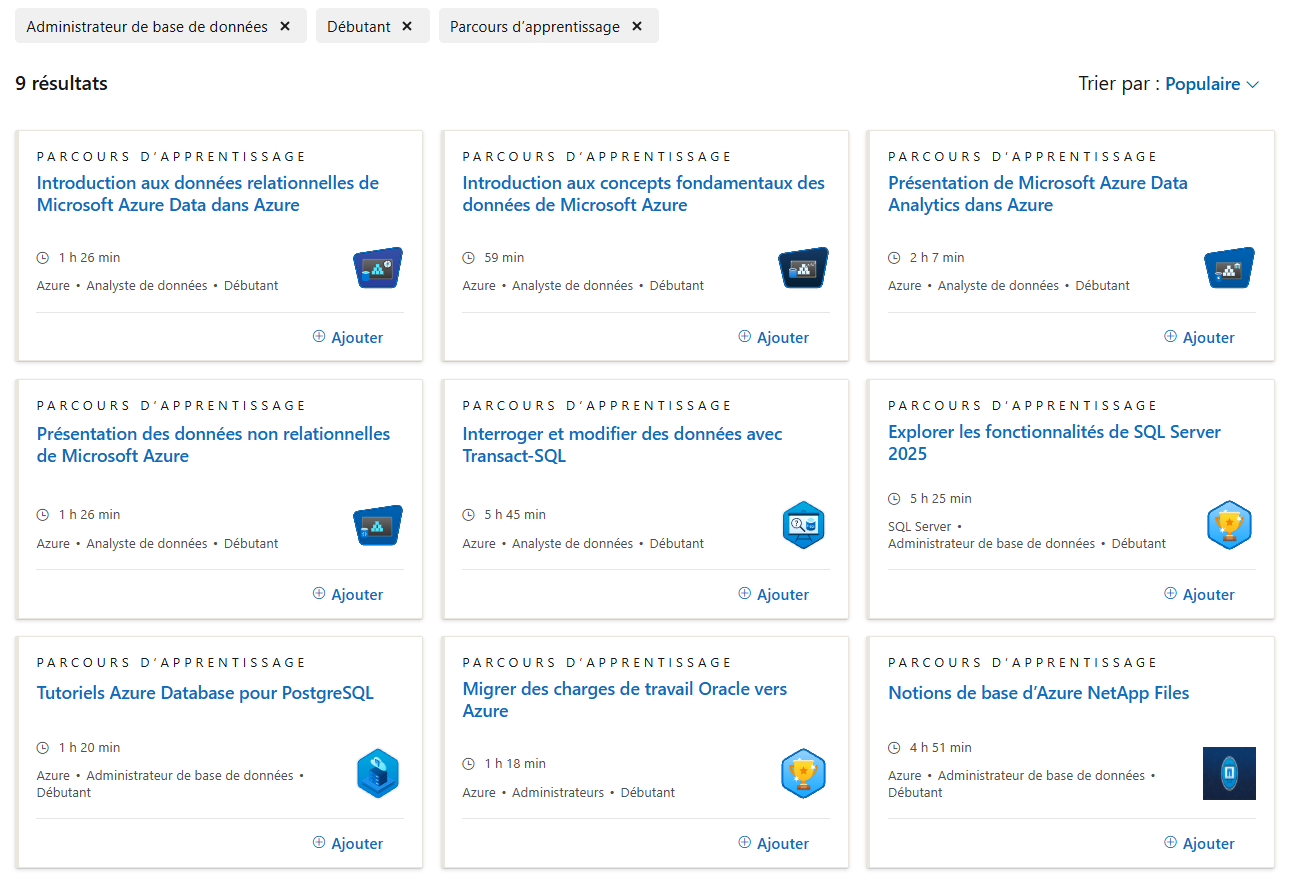Open the Trier par Populaire dropdown

click(1212, 84)
